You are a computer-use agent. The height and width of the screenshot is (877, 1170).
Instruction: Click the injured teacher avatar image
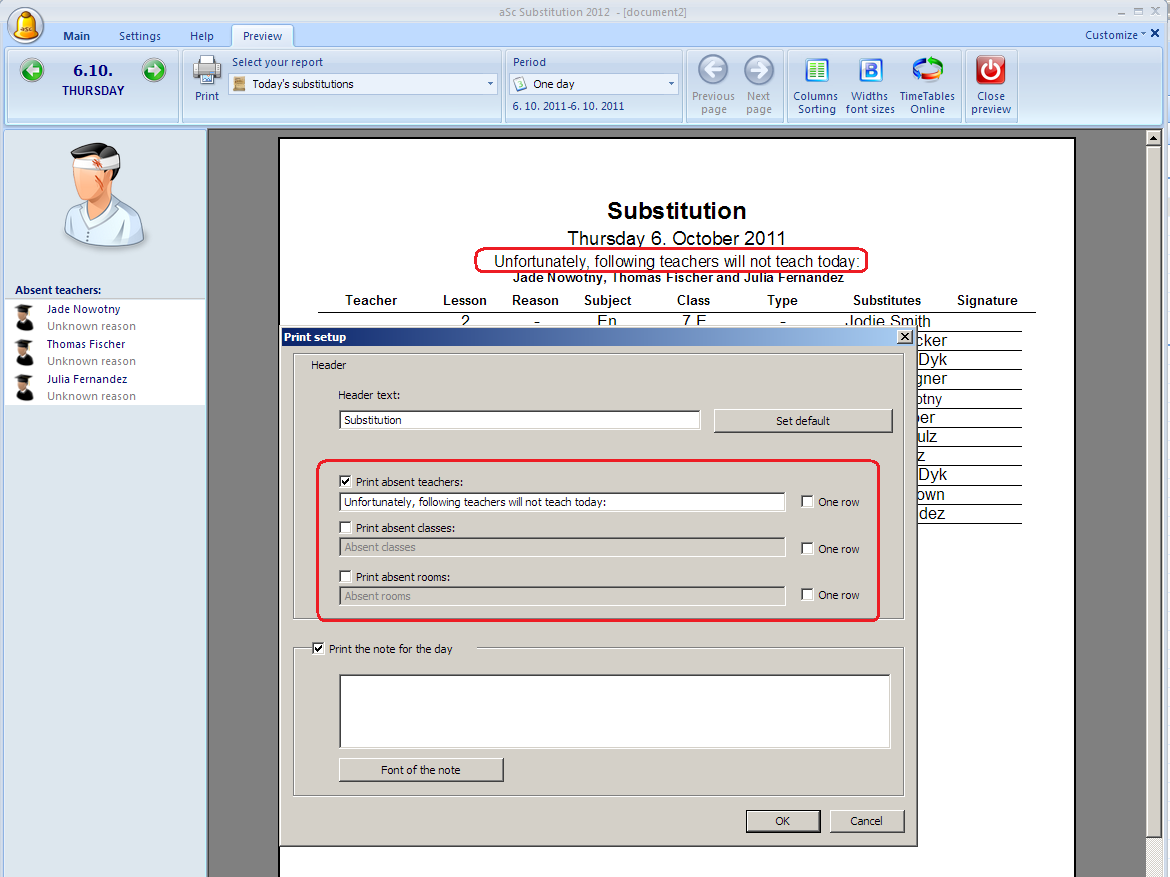(104, 196)
